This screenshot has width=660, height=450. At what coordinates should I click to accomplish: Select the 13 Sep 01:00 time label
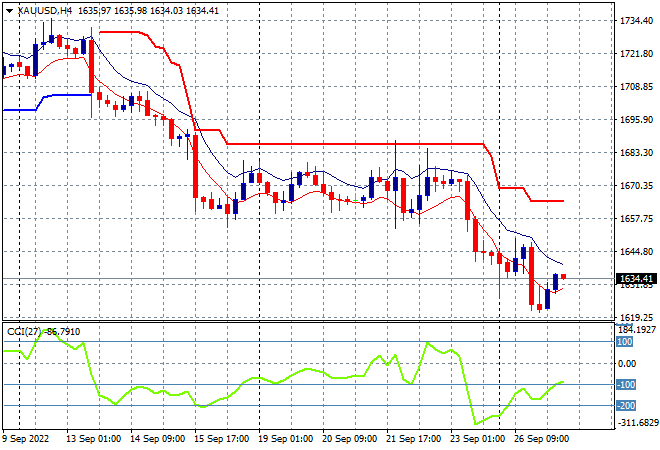point(94,439)
